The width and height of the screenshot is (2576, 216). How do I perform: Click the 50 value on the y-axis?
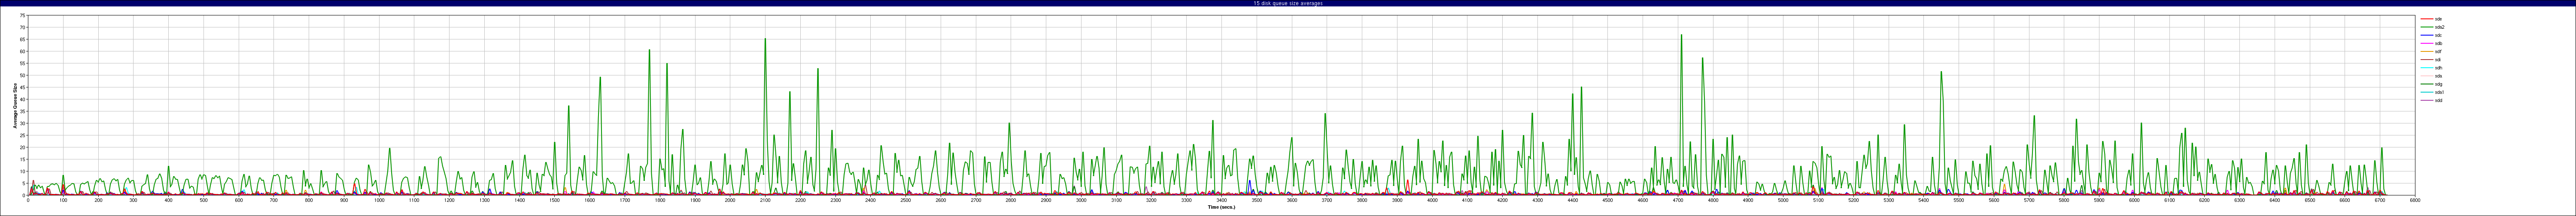pyautogui.click(x=23, y=76)
